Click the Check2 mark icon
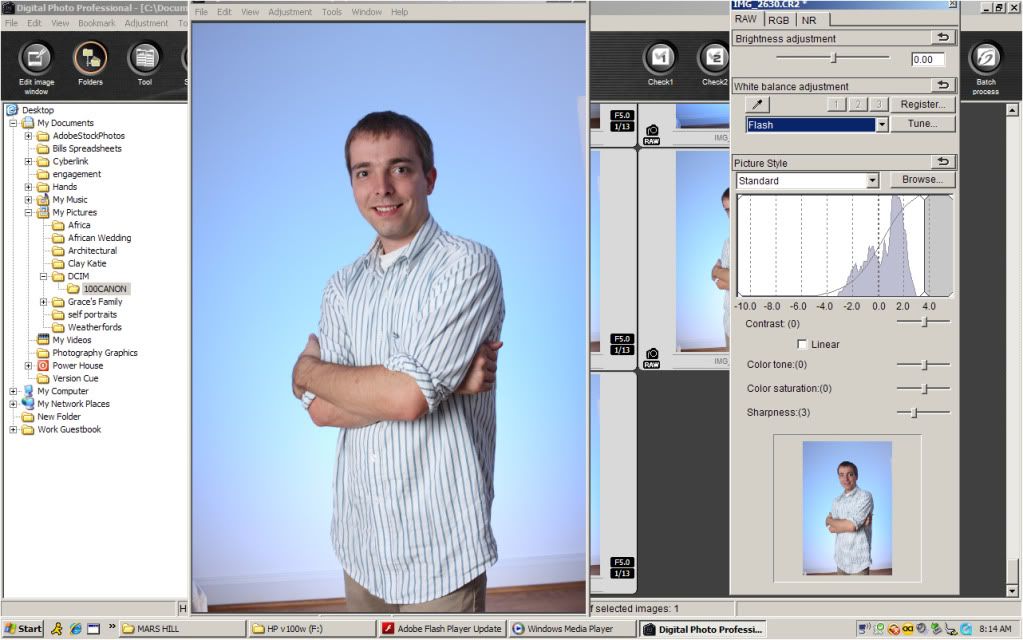The height and width of the screenshot is (640, 1023). (714, 57)
